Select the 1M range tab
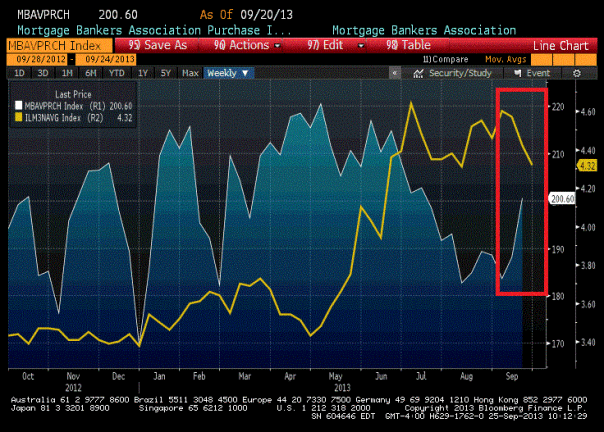This screenshot has width=604, height=432. coord(67,73)
